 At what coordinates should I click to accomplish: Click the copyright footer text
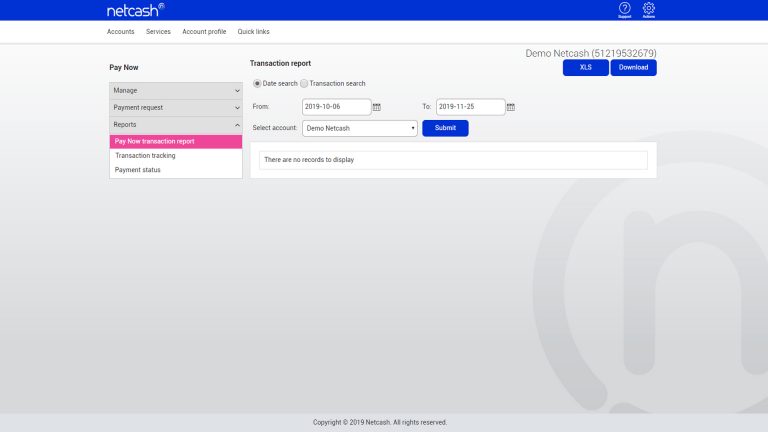pyautogui.click(x=380, y=422)
